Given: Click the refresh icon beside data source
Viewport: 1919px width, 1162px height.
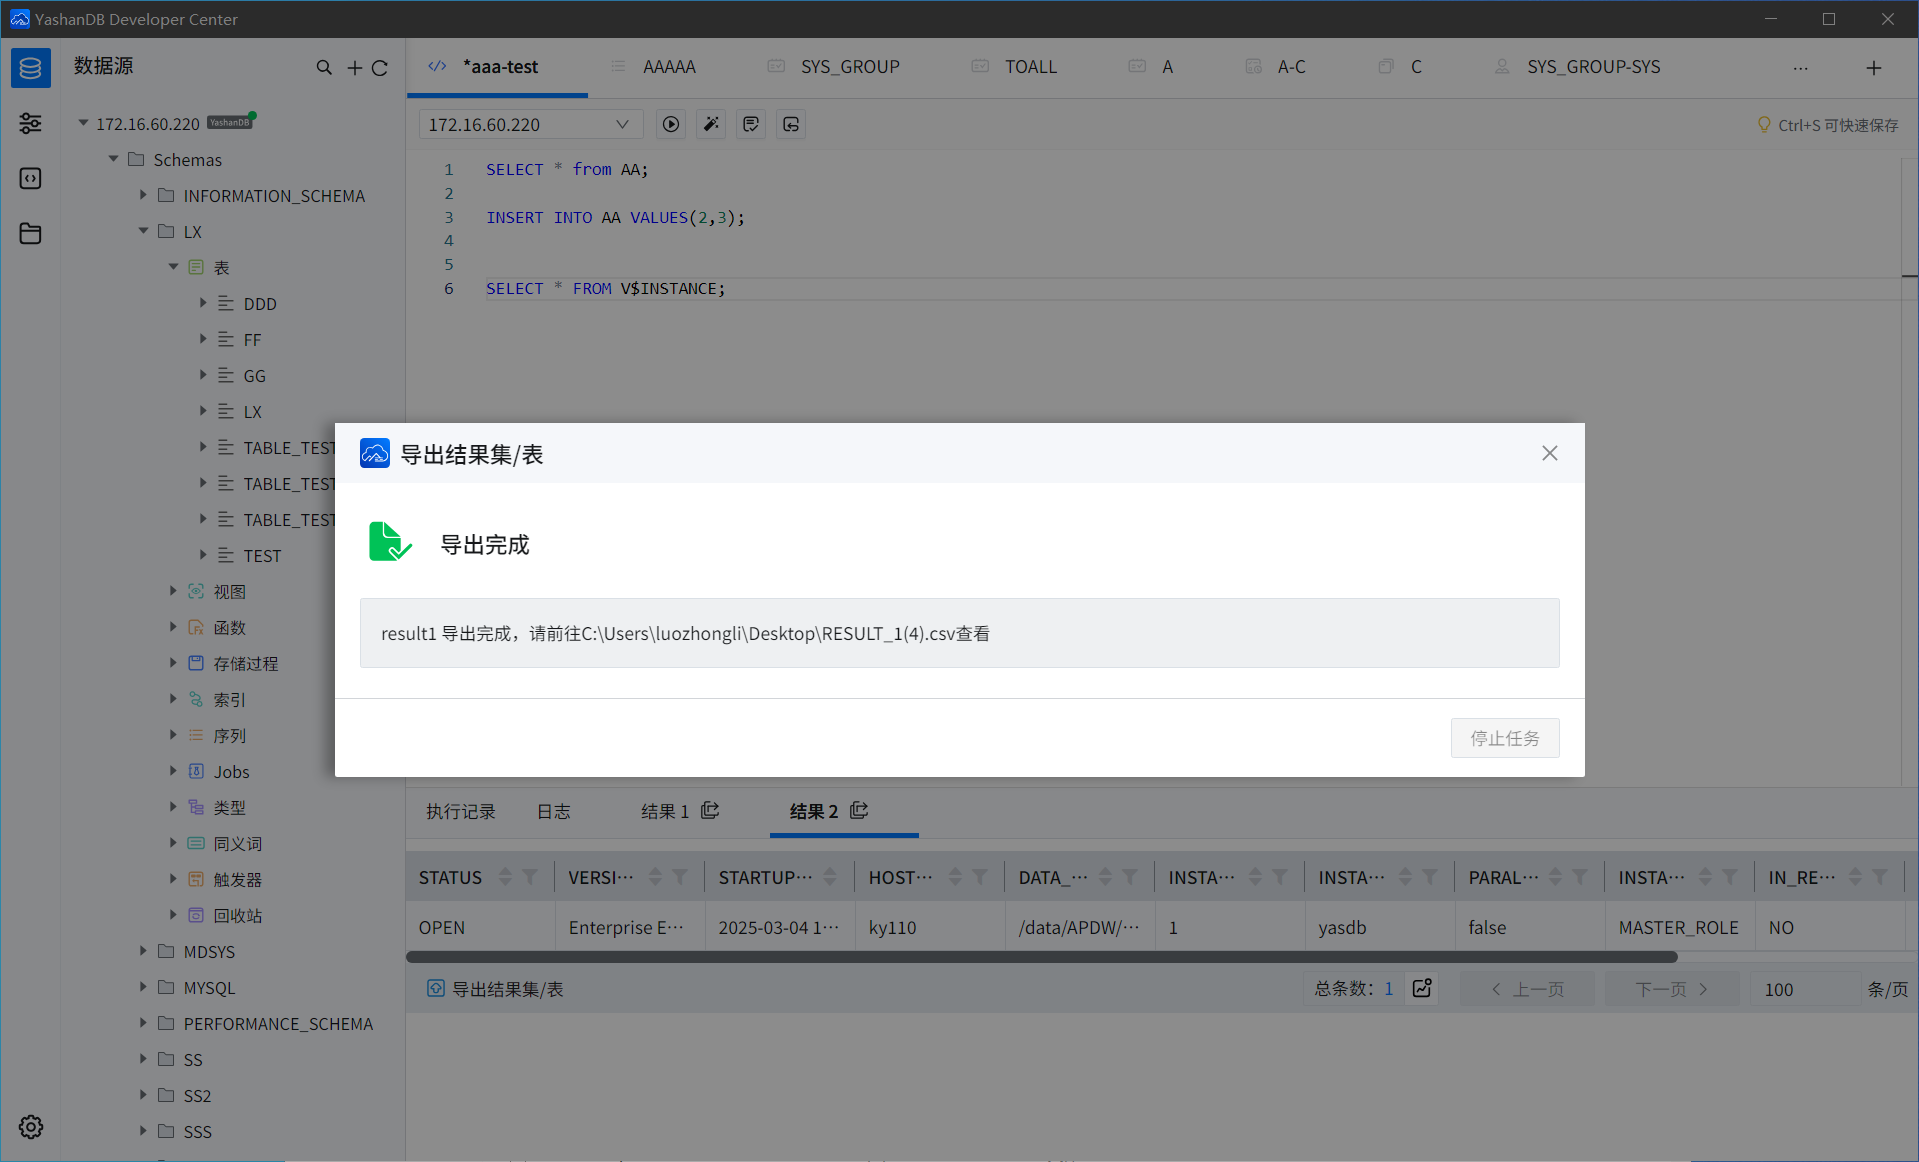Looking at the screenshot, I should point(380,67).
